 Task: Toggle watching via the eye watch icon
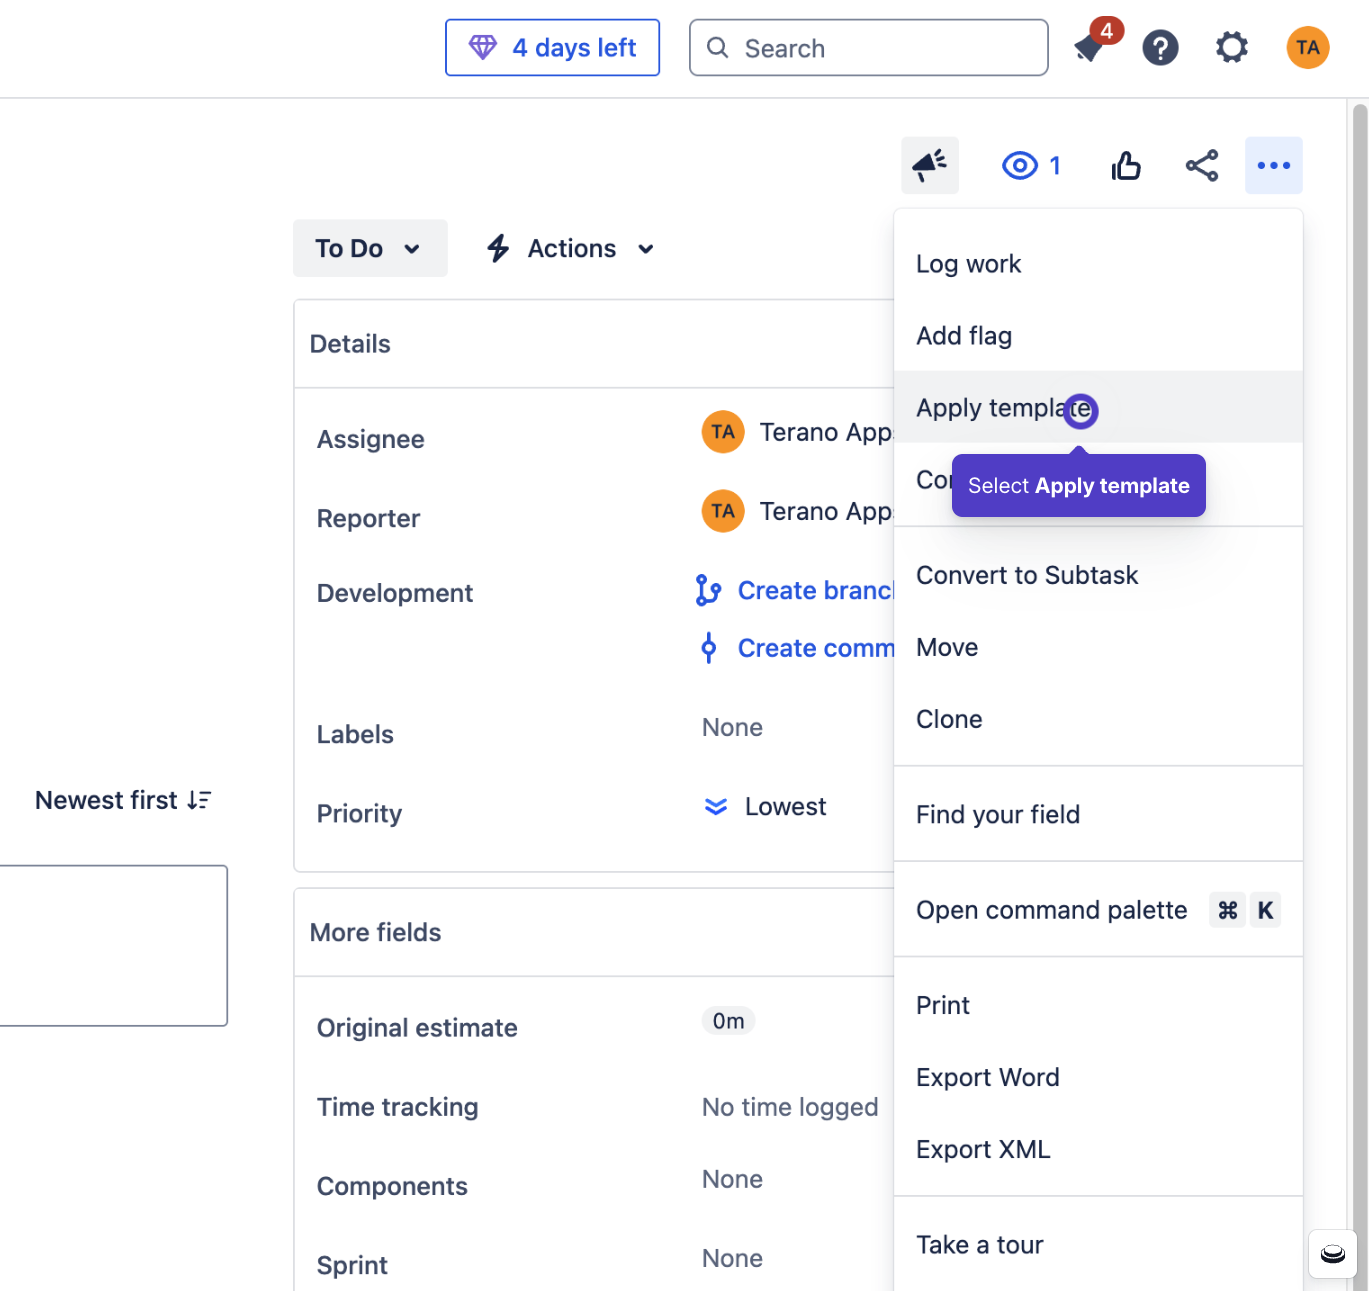[x=1019, y=165]
